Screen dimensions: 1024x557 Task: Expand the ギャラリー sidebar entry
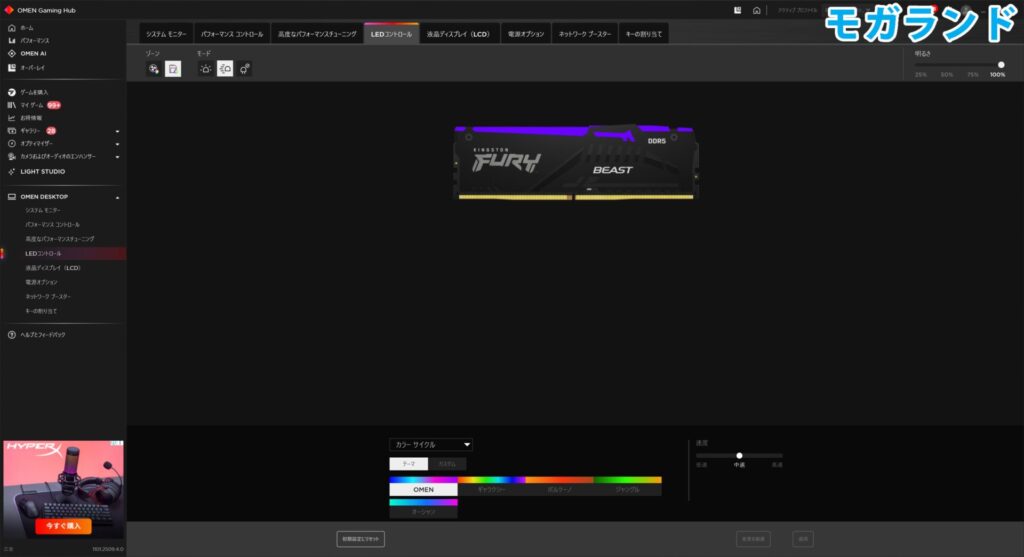pyautogui.click(x=117, y=130)
